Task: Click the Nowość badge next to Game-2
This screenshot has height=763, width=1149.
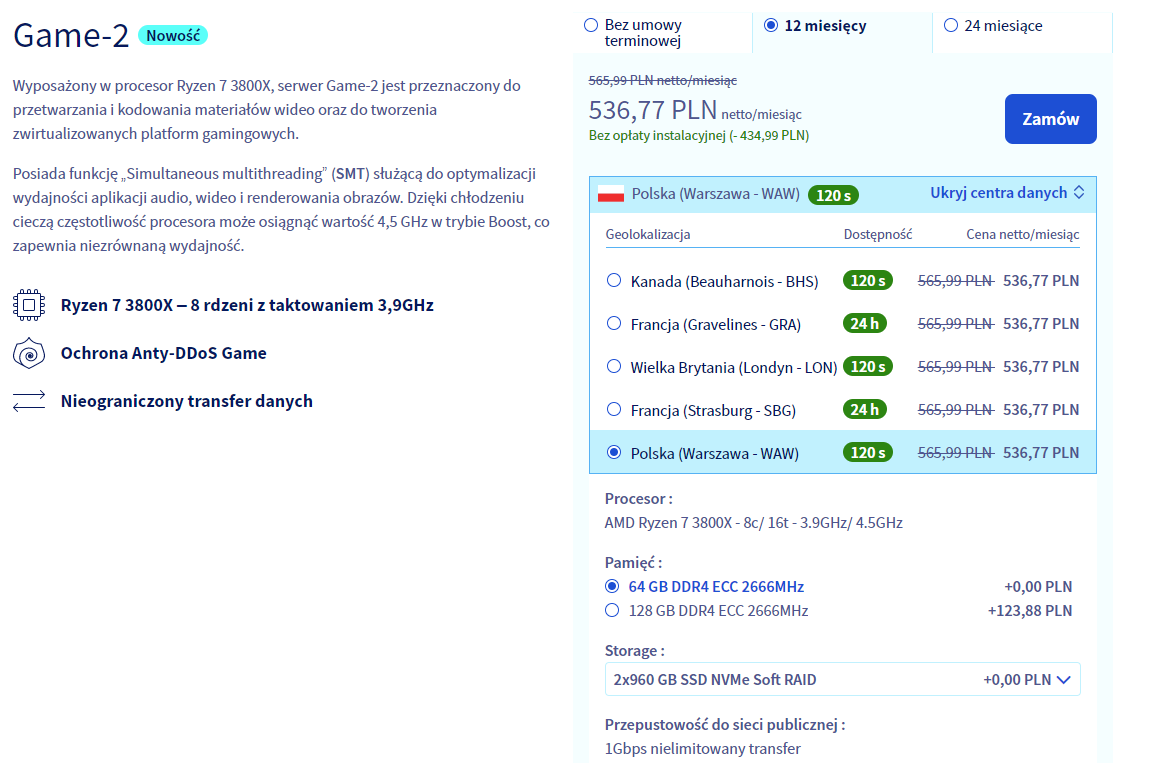Action: tap(172, 36)
